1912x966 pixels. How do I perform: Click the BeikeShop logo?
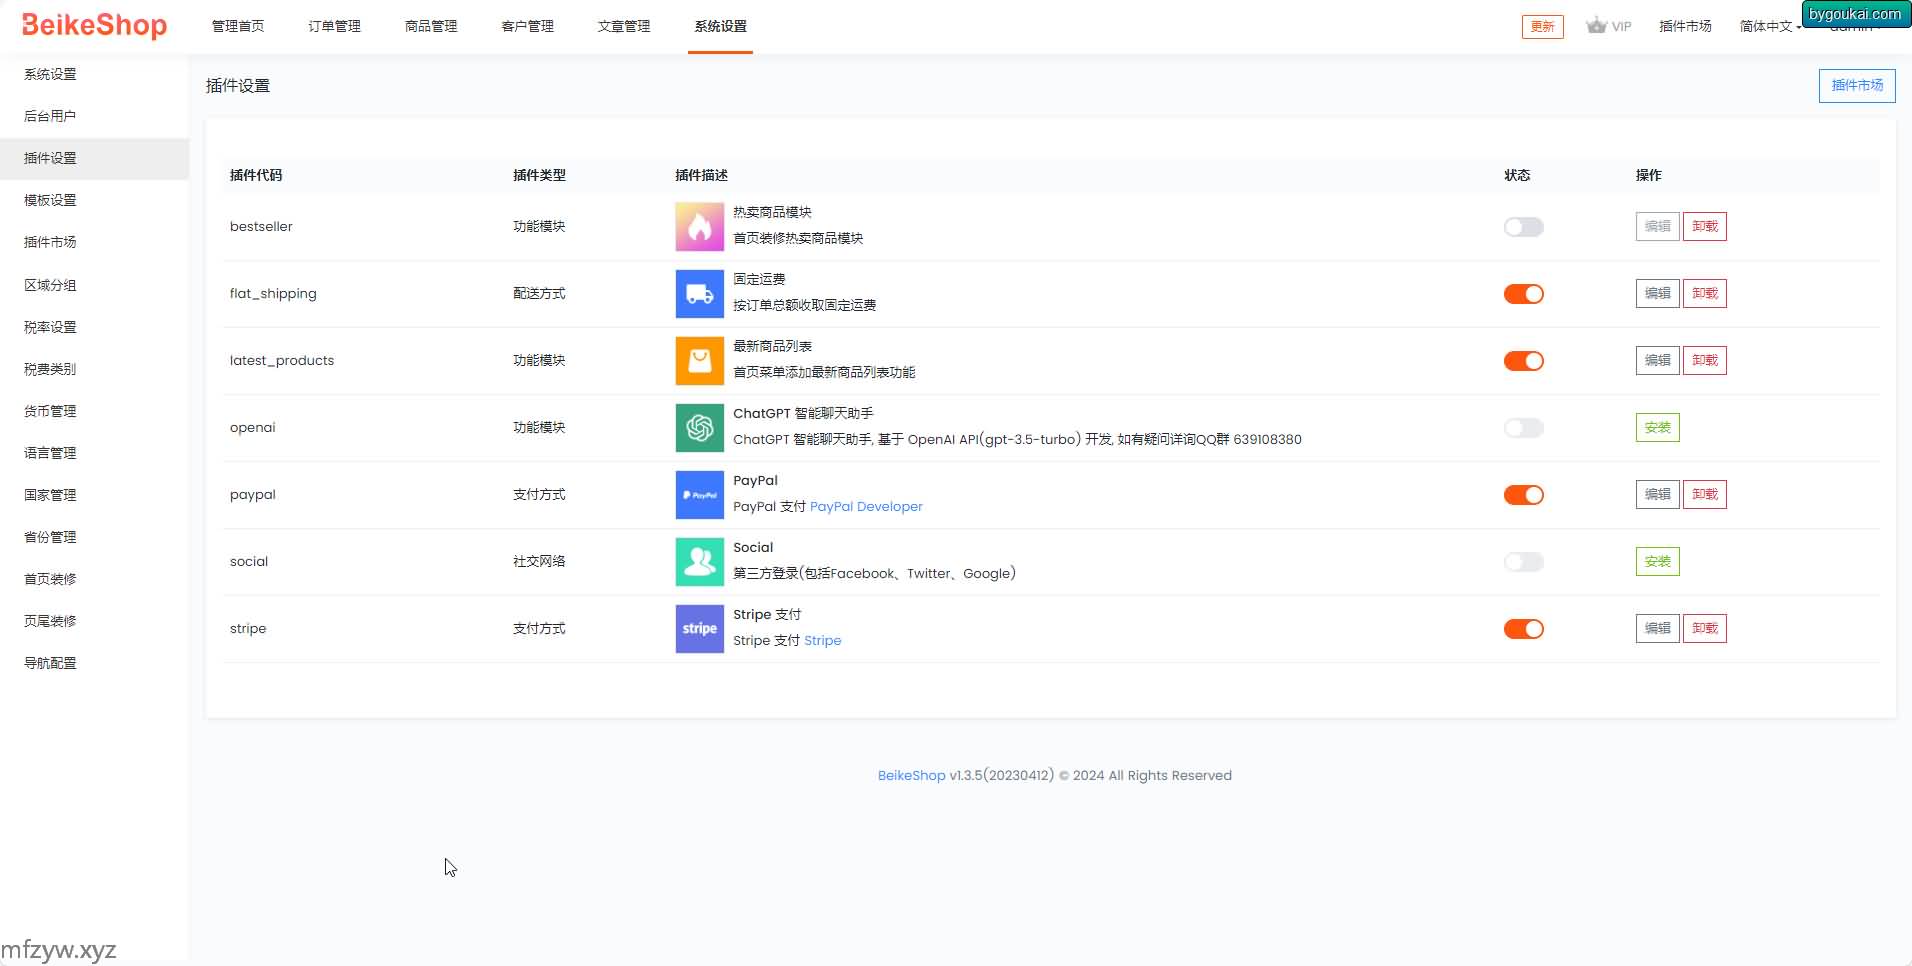click(94, 25)
